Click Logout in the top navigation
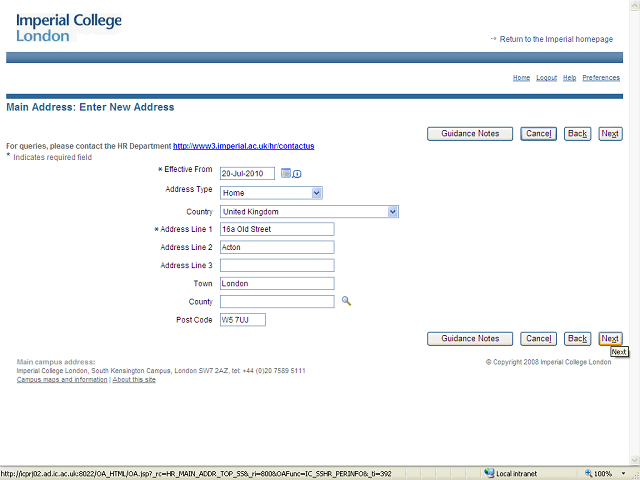 point(546,78)
